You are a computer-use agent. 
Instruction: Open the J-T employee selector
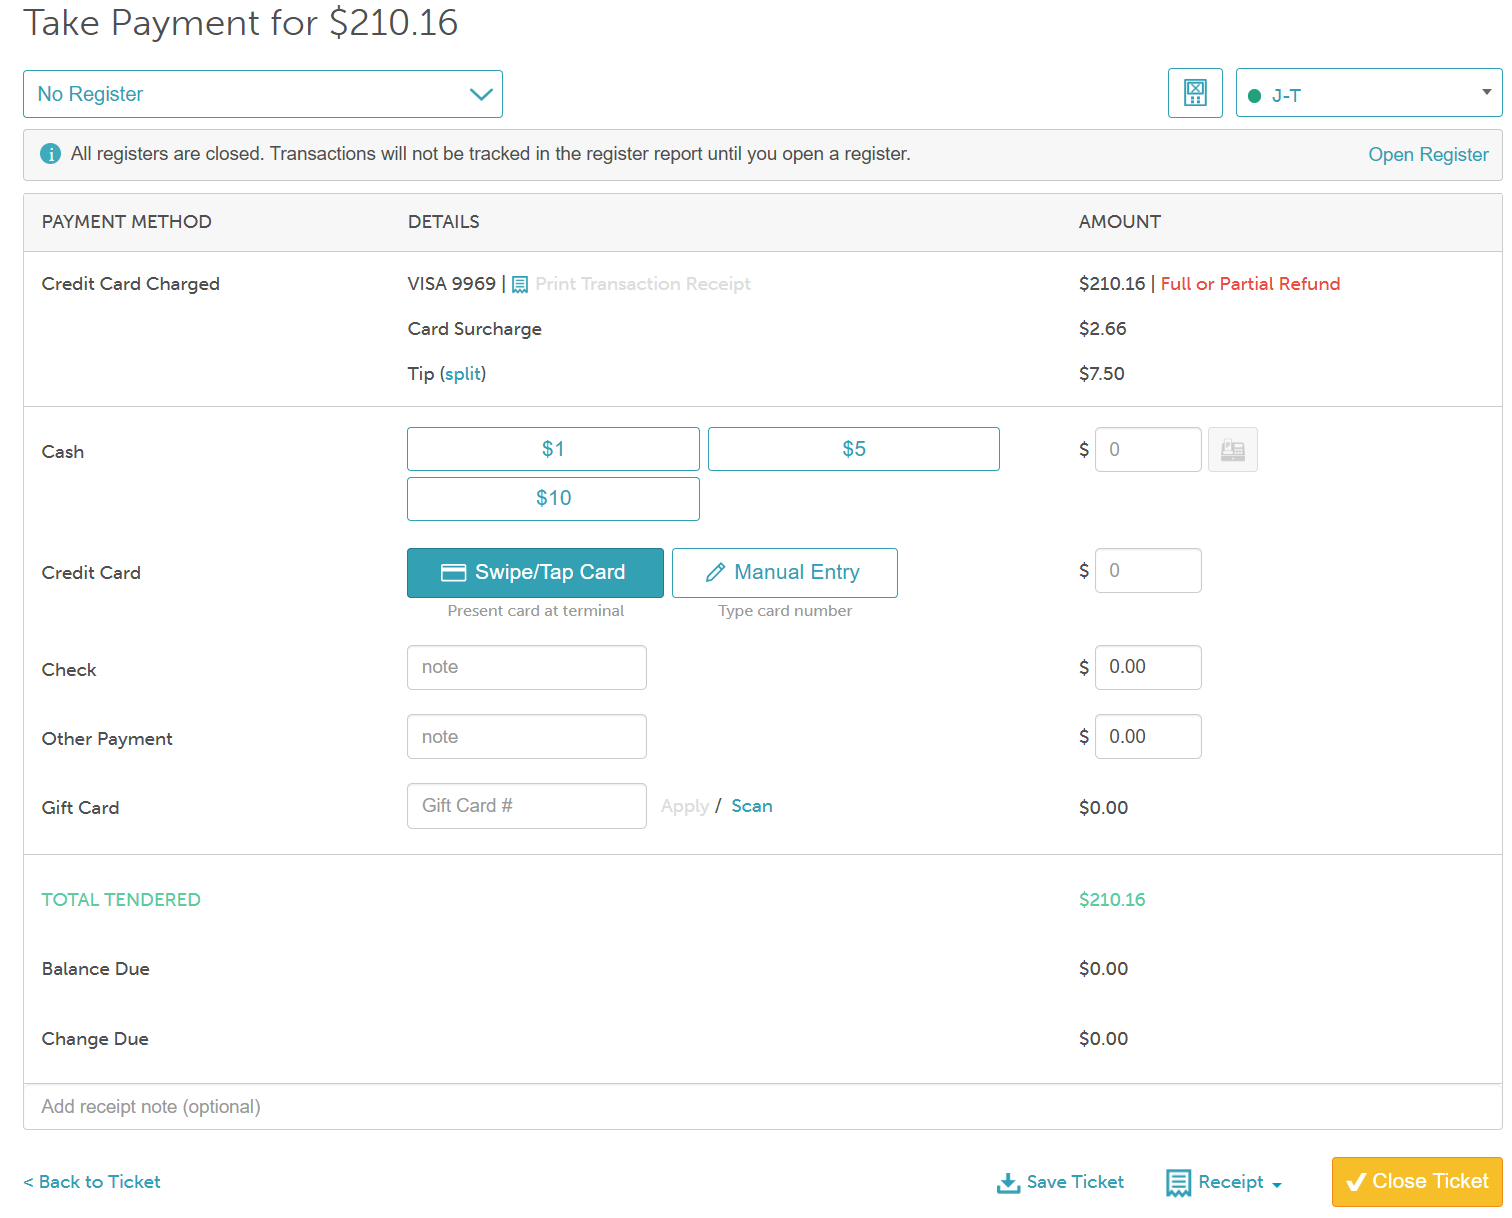pos(1369,93)
